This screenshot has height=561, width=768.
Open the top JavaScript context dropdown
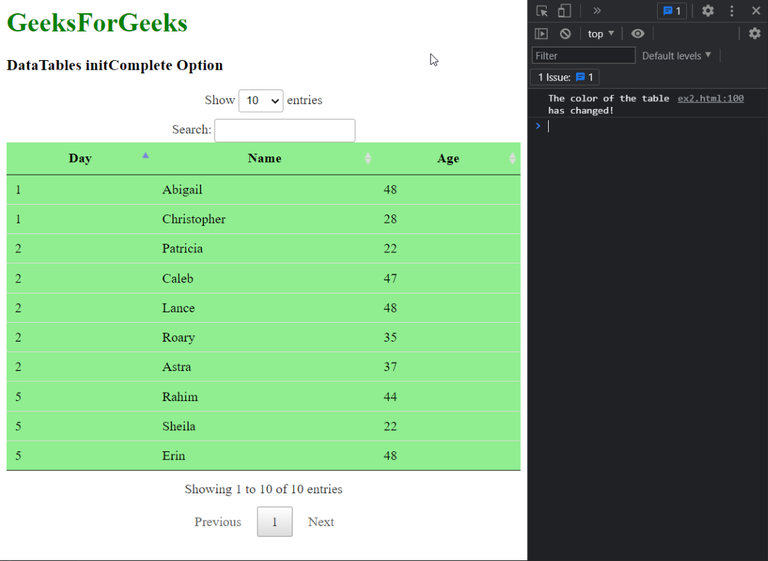(x=600, y=34)
